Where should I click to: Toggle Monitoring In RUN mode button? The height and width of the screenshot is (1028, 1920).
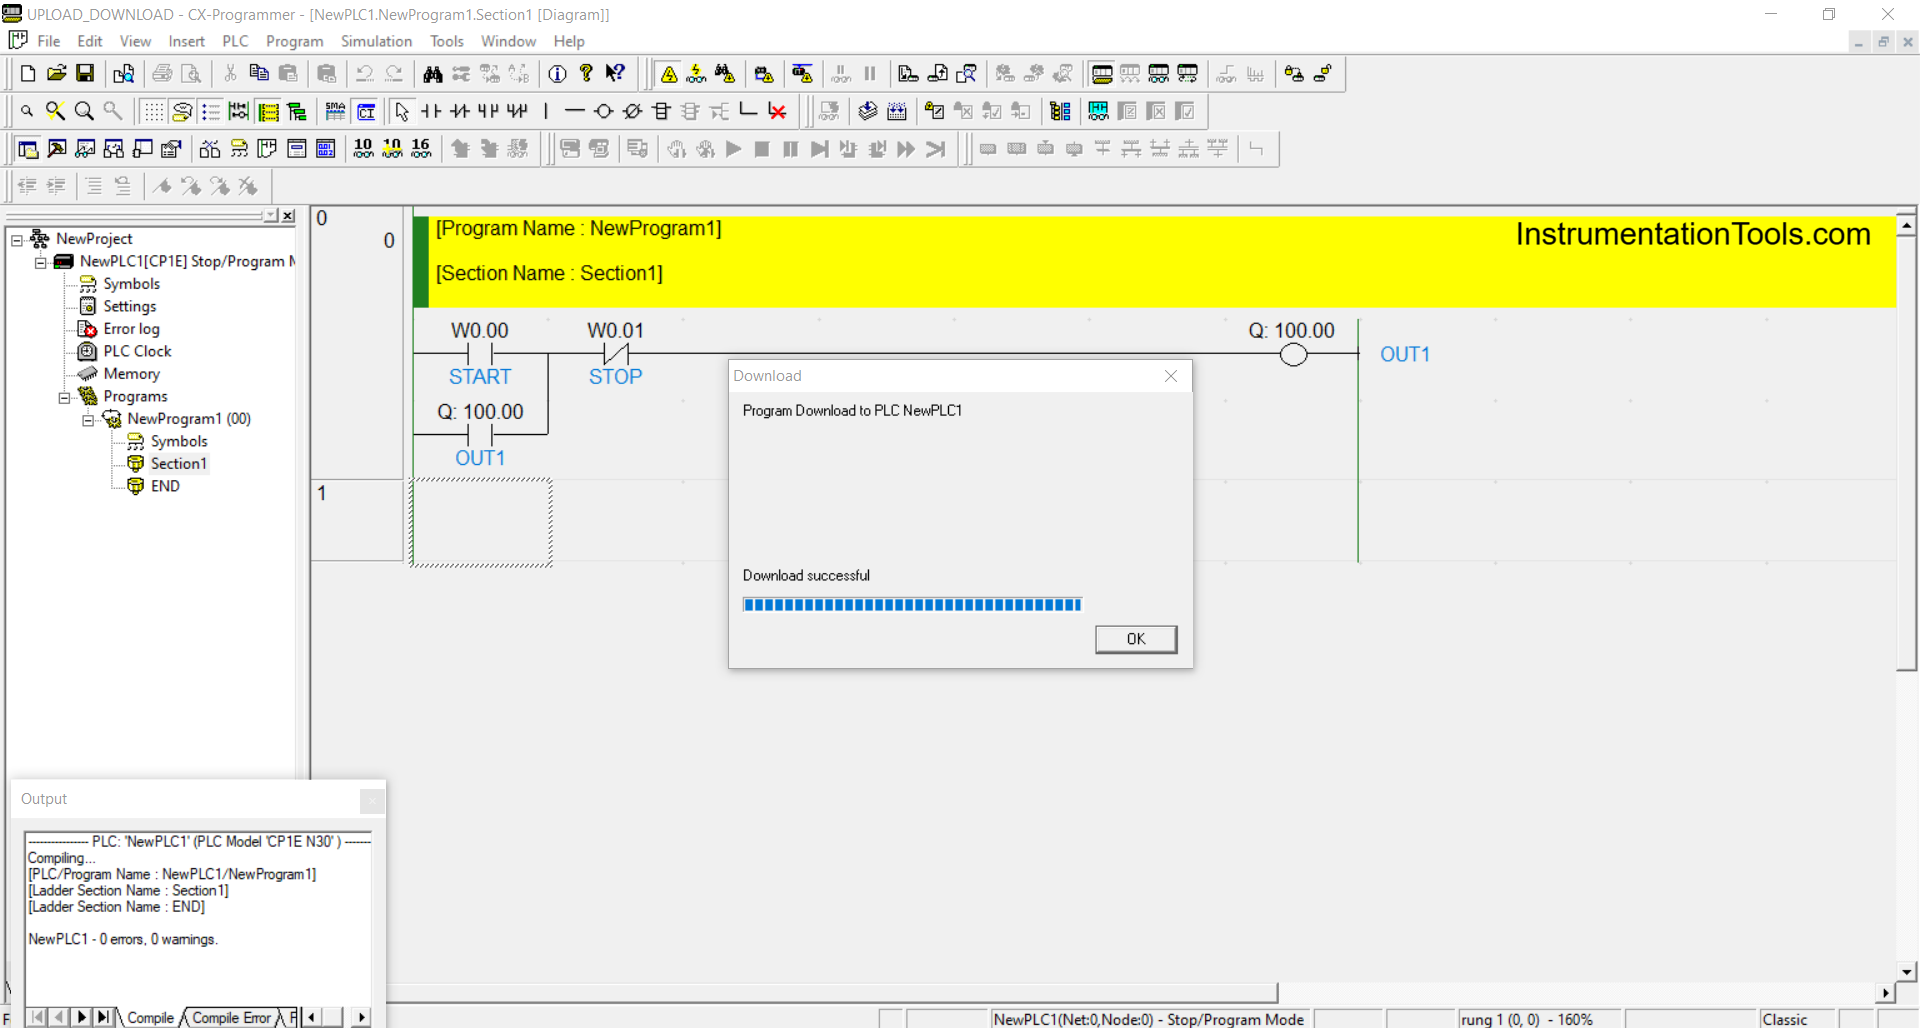[239, 111]
